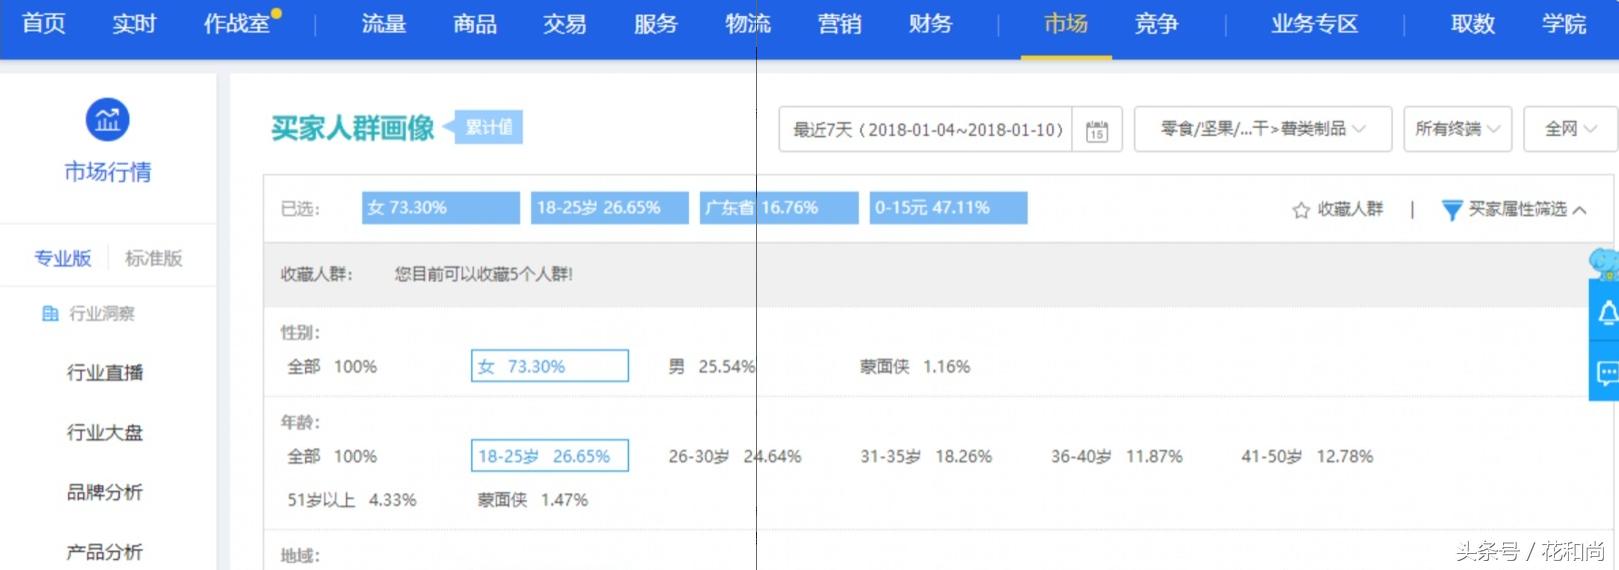
Task: Expand the 零食/坚果 category dropdown
Action: pyautogui.click(x=1263, y=129)
